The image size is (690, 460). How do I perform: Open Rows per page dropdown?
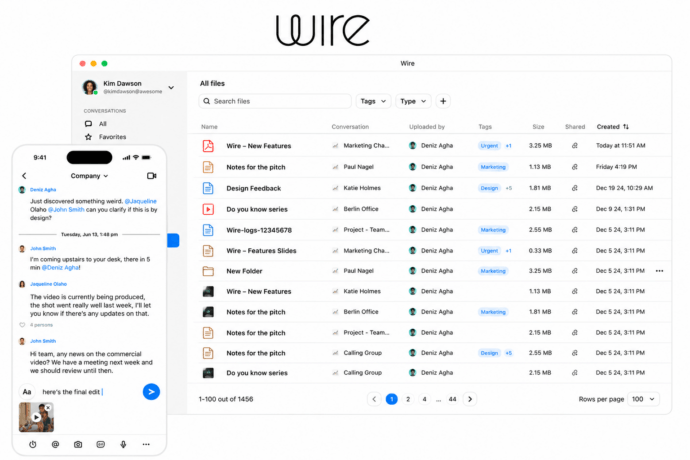[643, 399]
